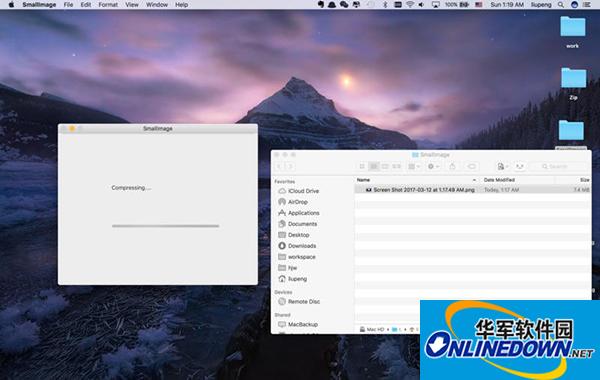Select the Zip folder on desktop

pos(573,84)
